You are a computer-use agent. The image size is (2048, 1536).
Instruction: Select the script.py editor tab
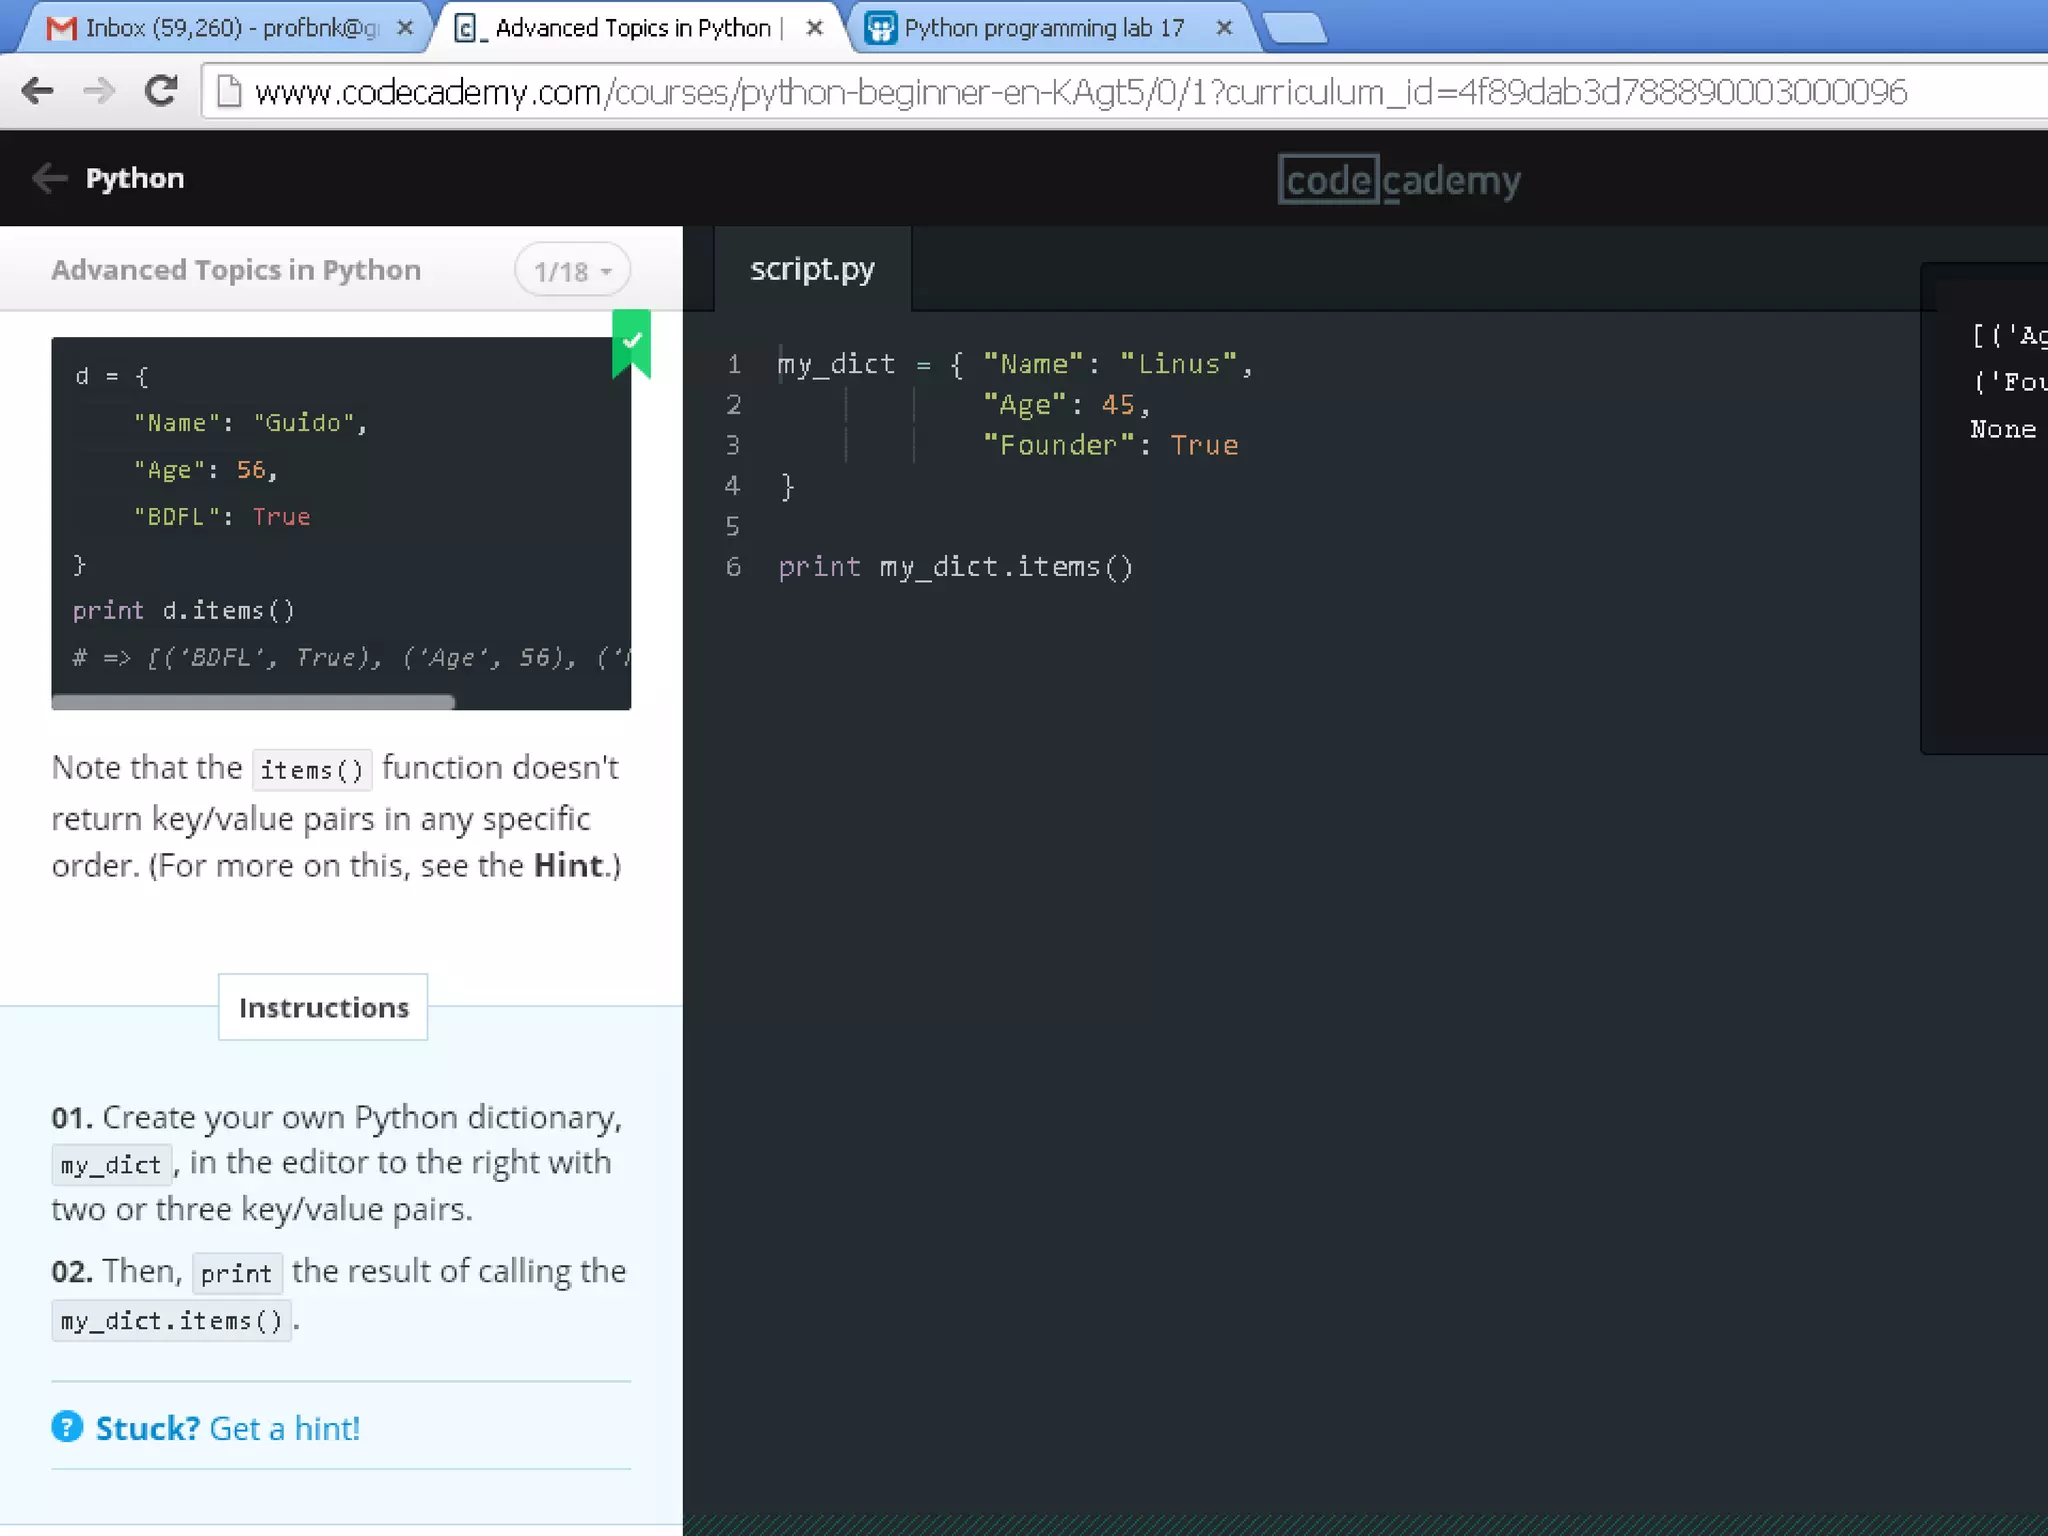coord(812,269)
